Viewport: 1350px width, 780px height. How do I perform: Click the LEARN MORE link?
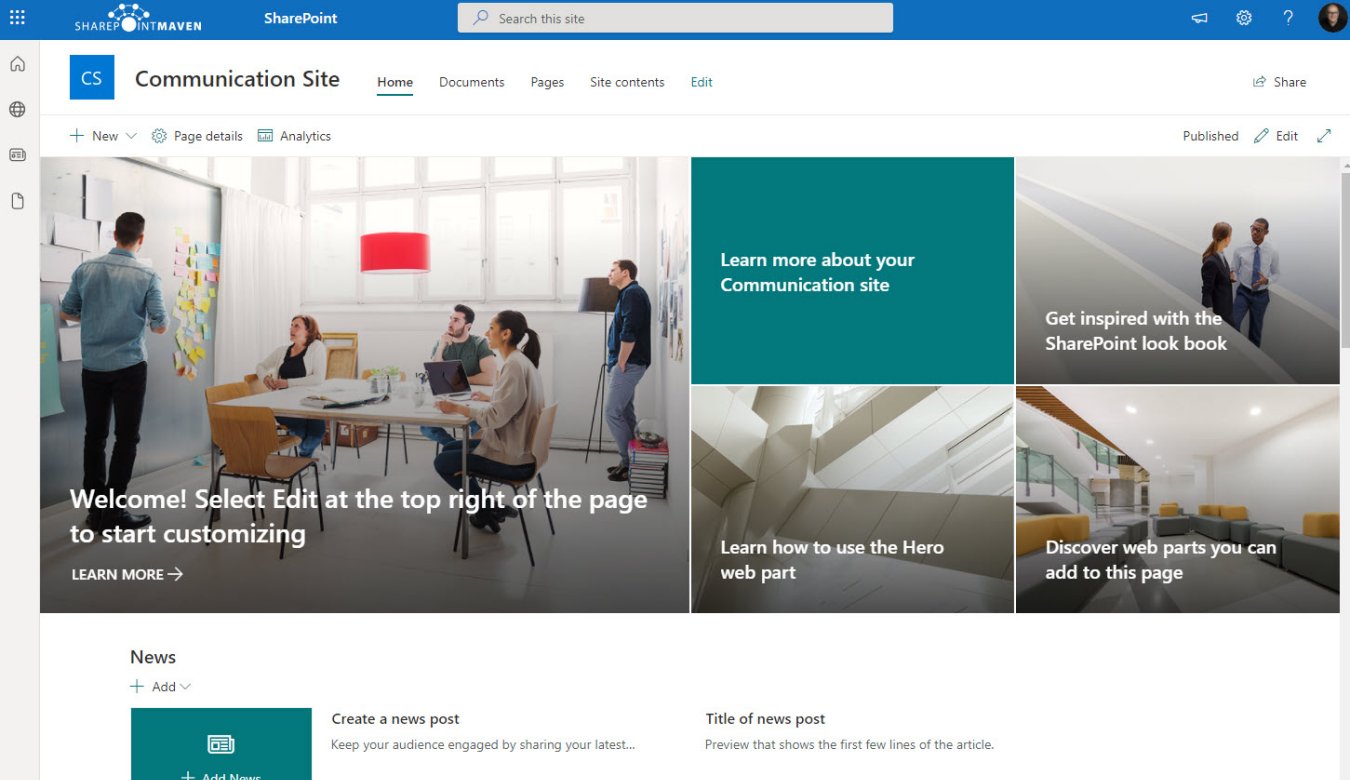(x=127, y=574)
